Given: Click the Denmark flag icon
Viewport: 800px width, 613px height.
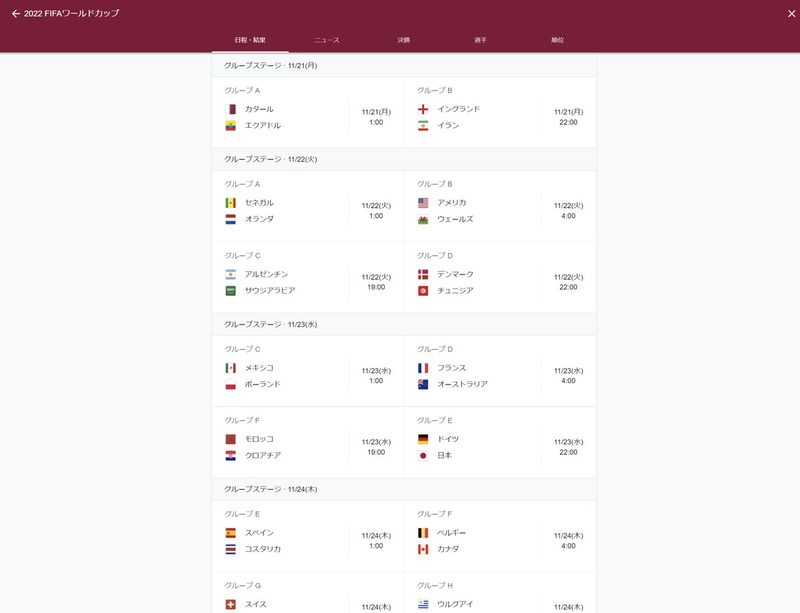Looking at the screenshot, I should coord(423,274).
